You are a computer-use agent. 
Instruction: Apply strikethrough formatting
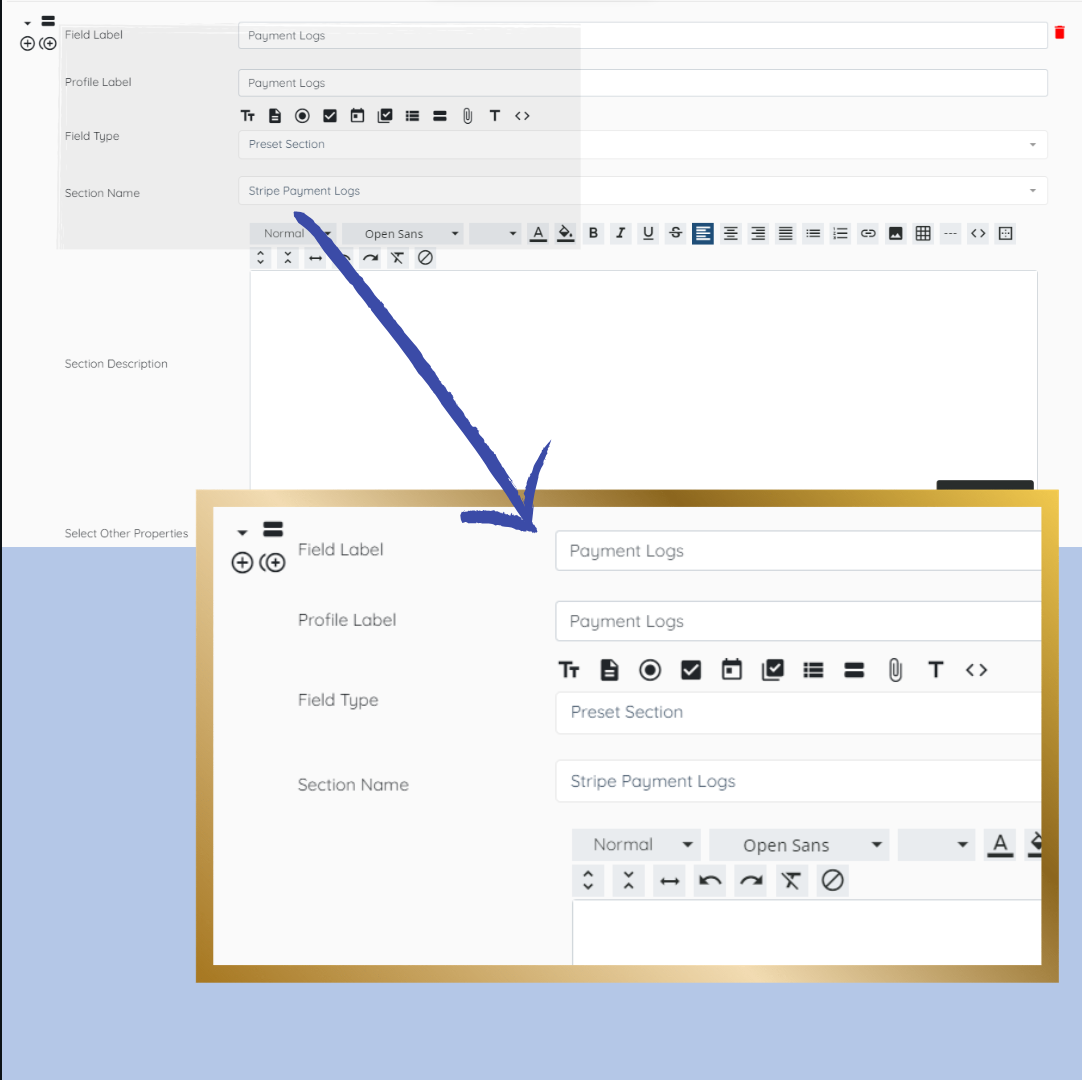pos(676,233)
